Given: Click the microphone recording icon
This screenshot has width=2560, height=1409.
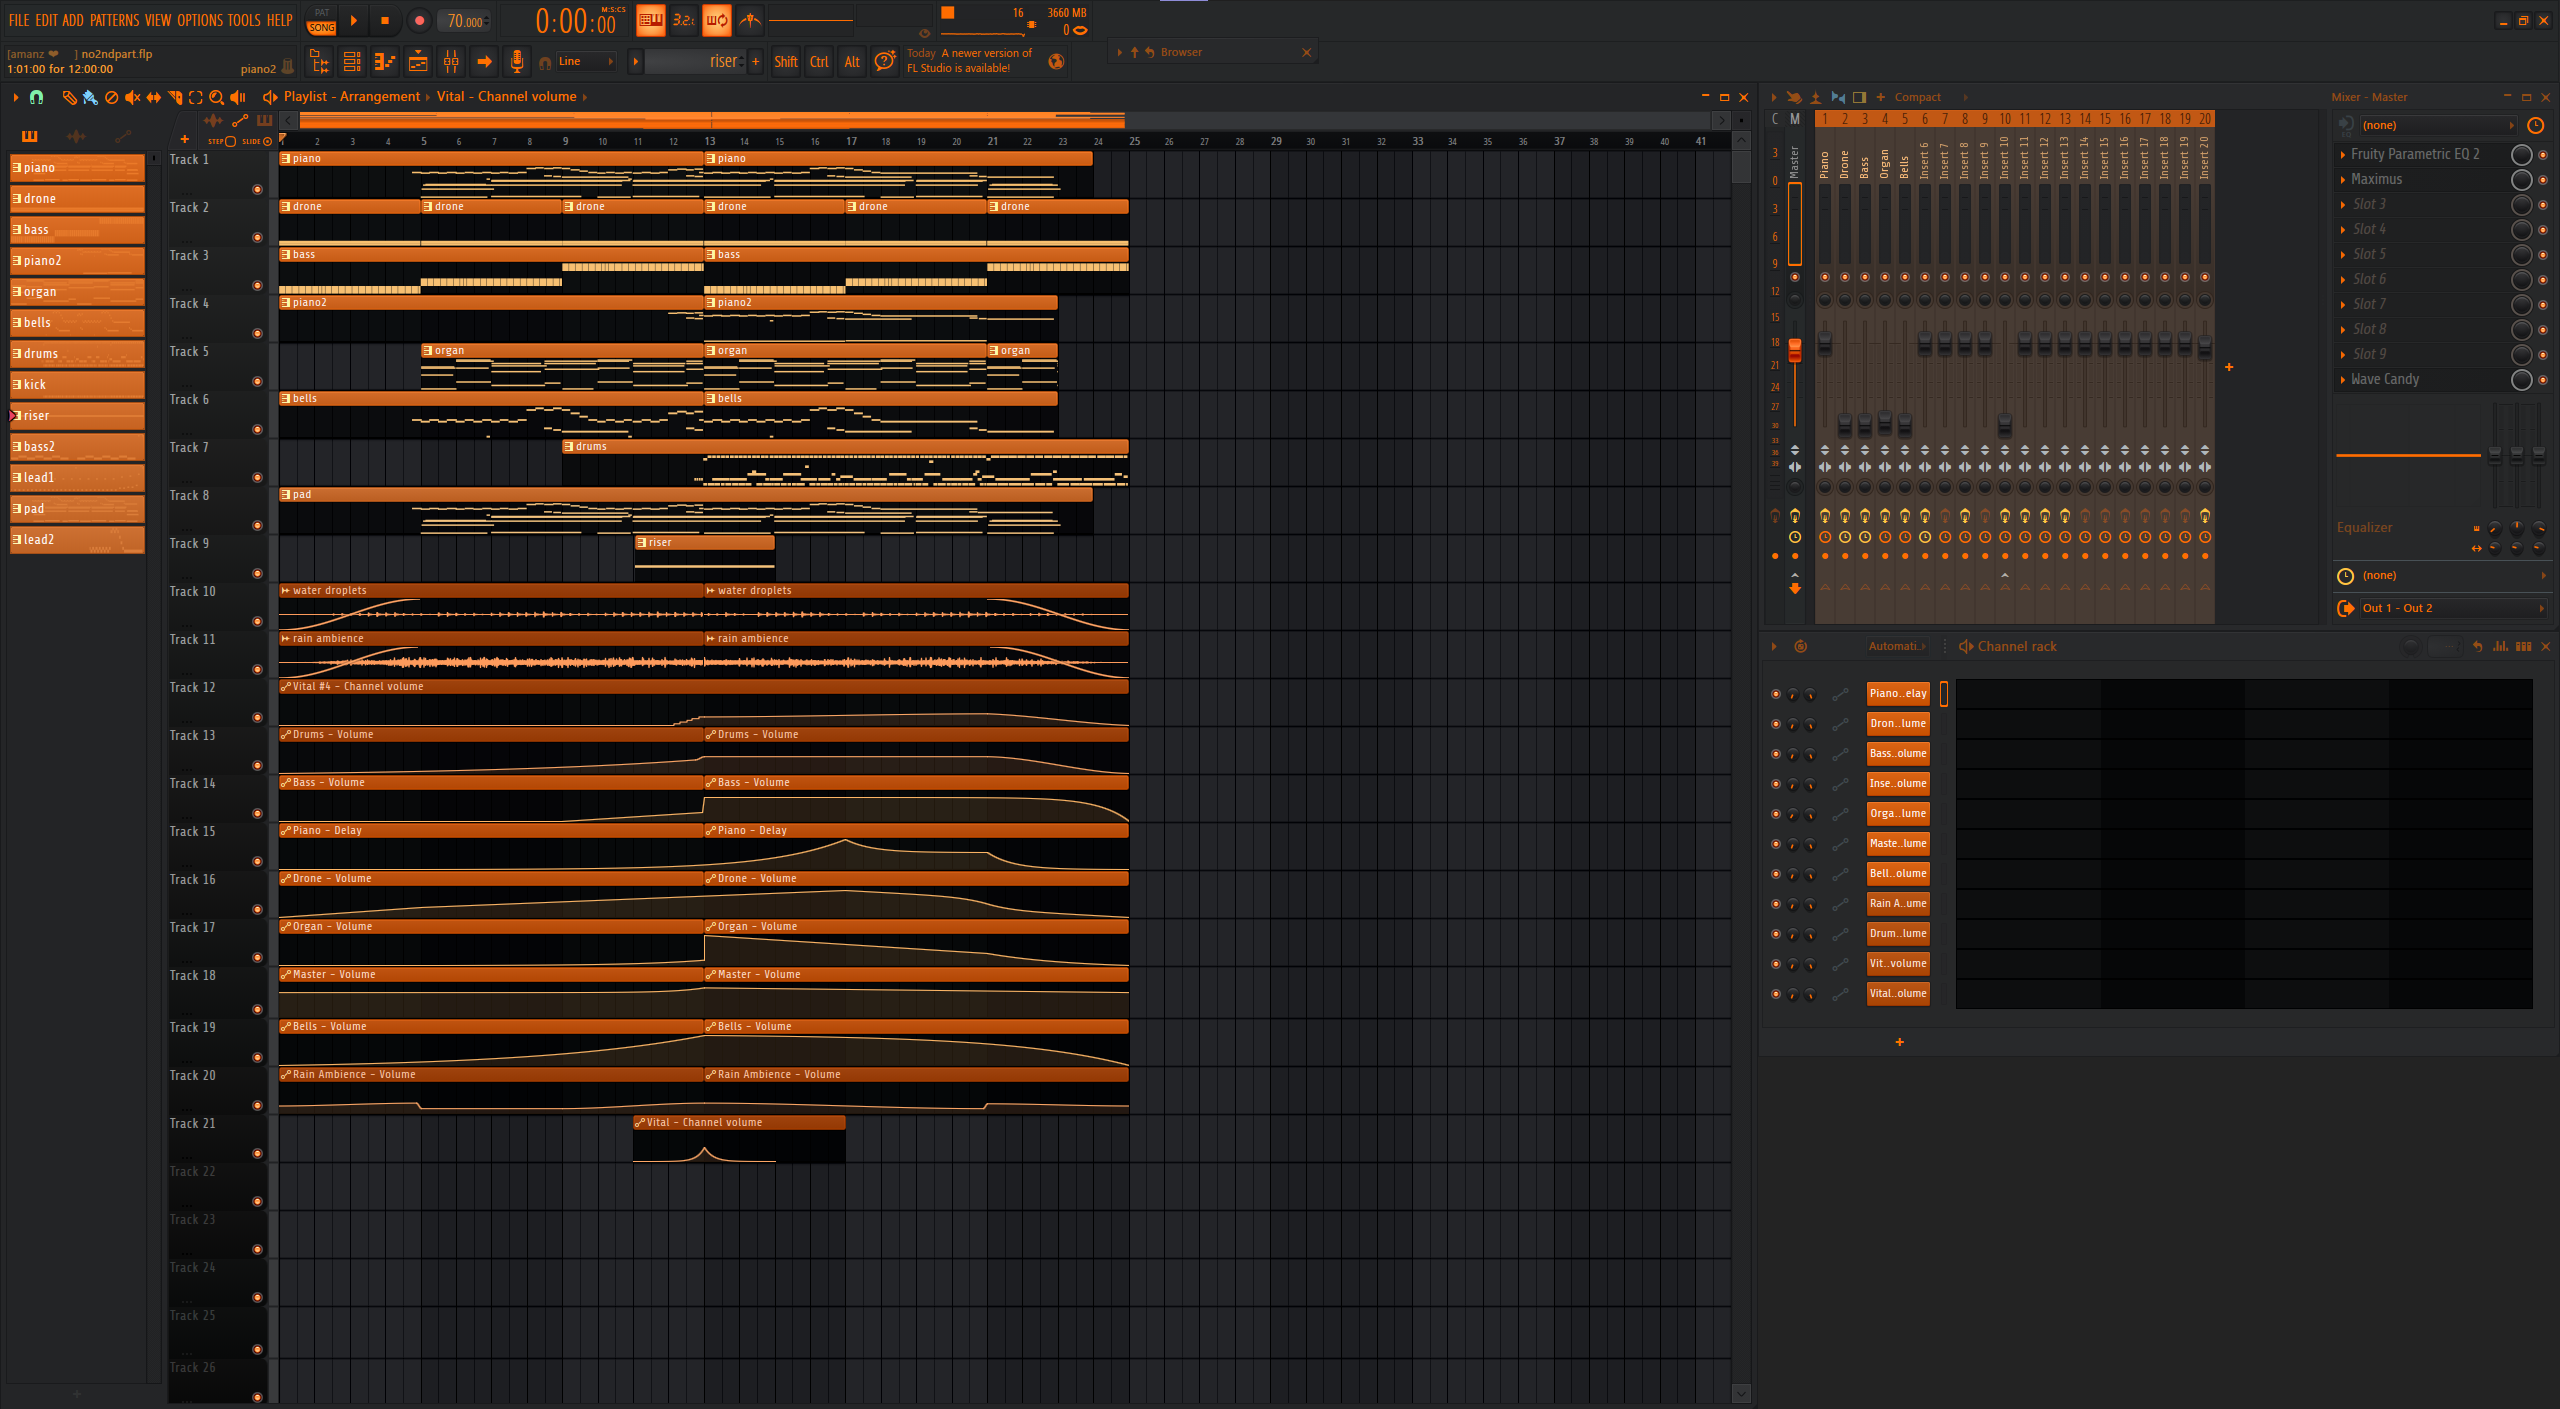Looking at the screenshot, I should click(x=516, y=62).
